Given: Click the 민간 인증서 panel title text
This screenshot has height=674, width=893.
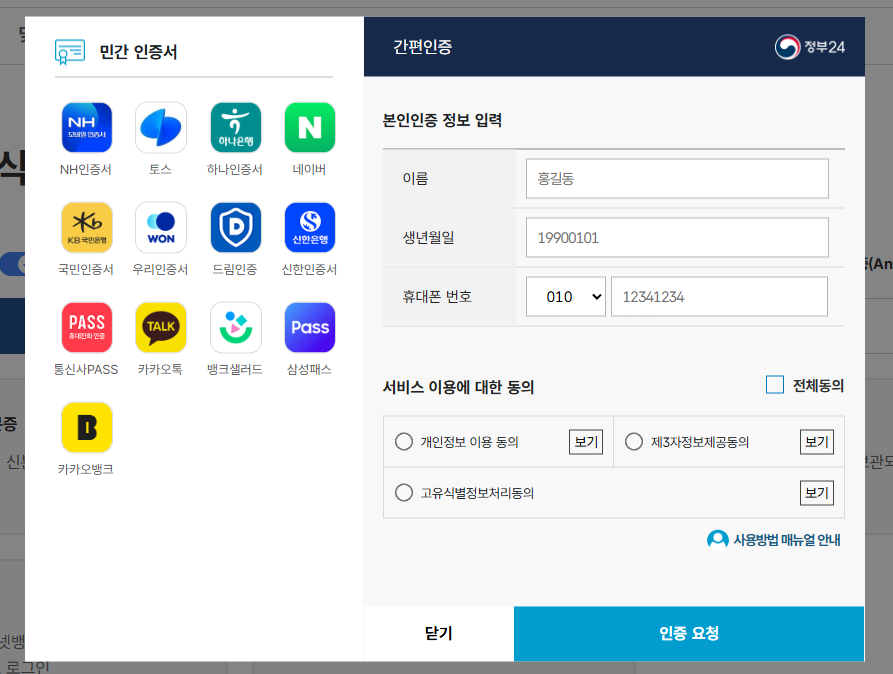Looking at the screenshot, I should click(x=138, y=52).
